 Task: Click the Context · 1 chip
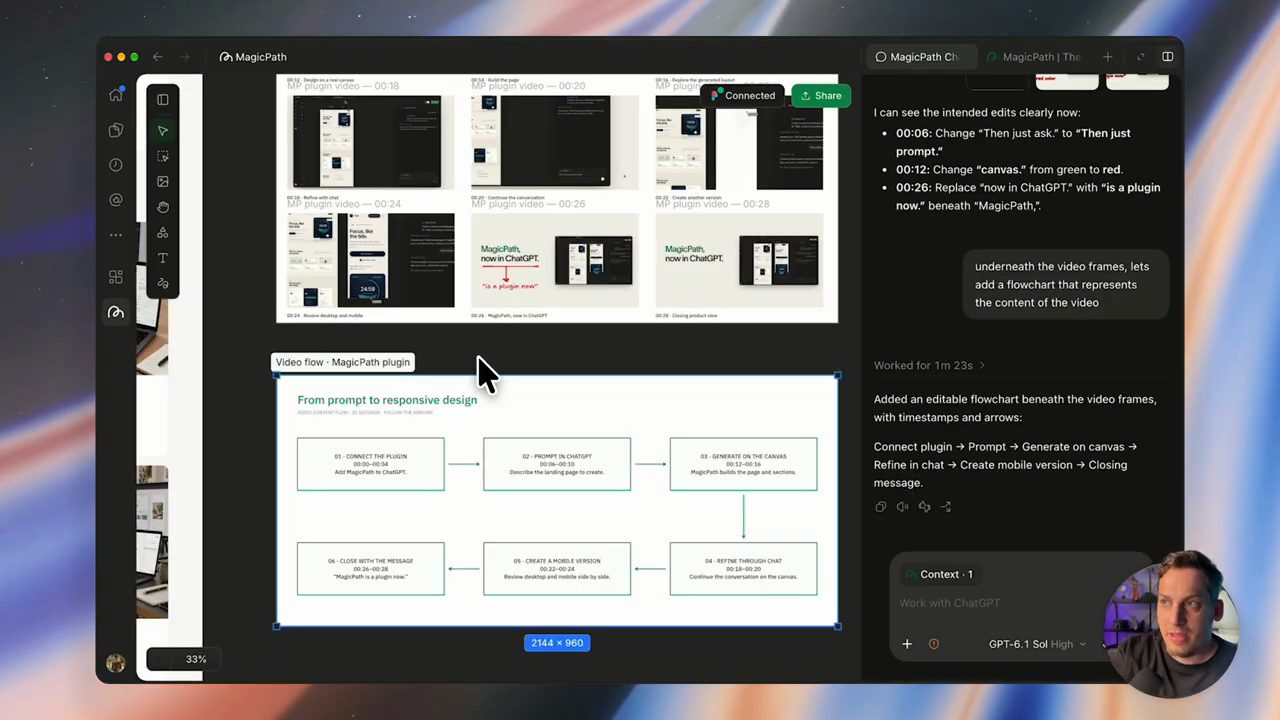tap(940, 574)
